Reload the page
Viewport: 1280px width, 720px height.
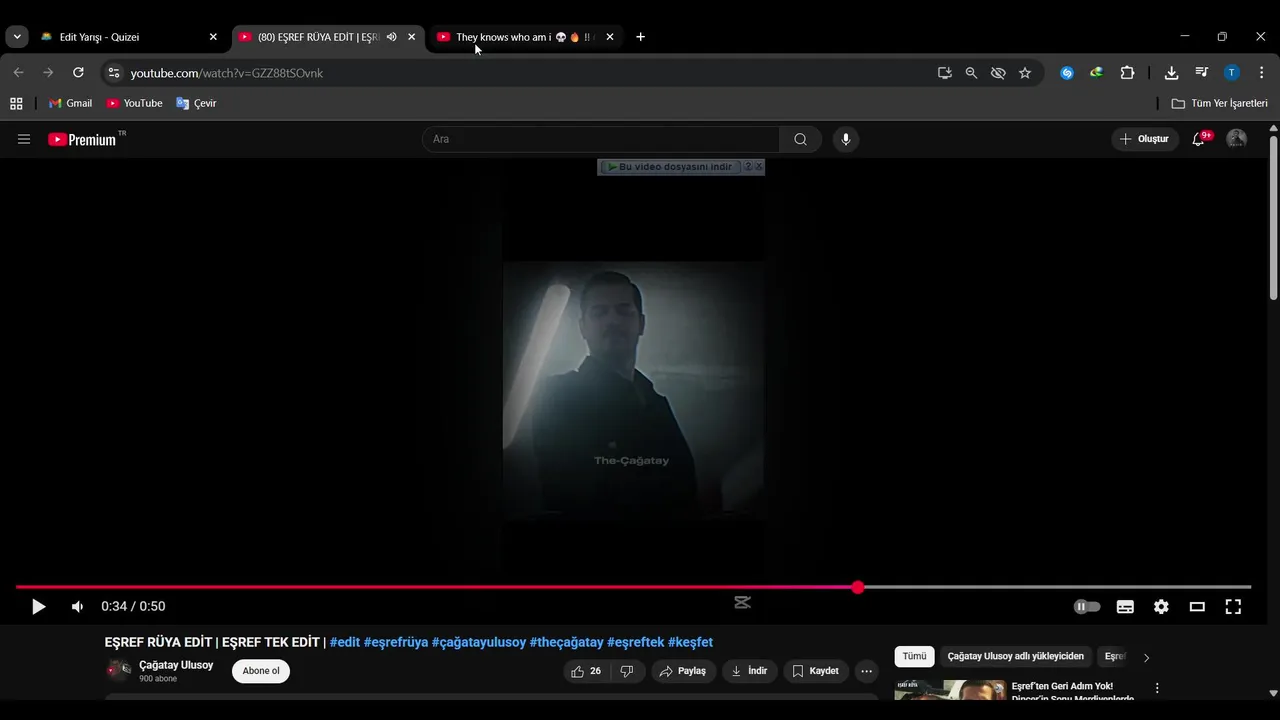(x=78, y=73)
